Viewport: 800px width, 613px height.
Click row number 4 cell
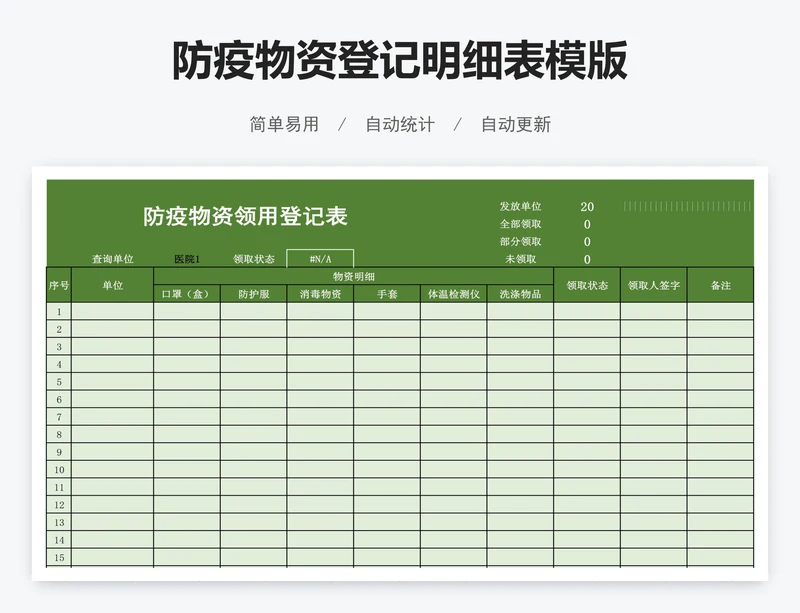click(x=59, y=364)
